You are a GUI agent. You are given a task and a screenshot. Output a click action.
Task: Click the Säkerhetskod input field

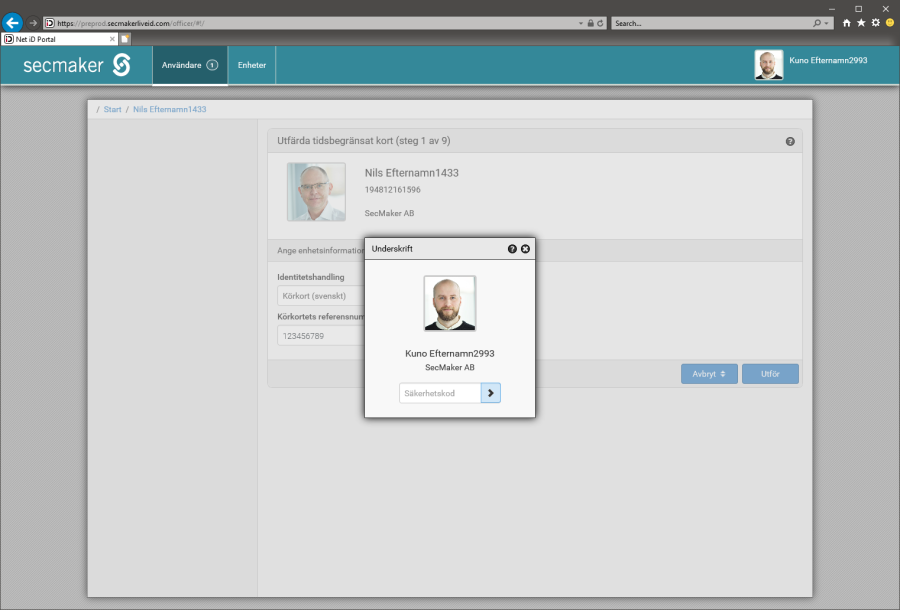click(440, 393)
